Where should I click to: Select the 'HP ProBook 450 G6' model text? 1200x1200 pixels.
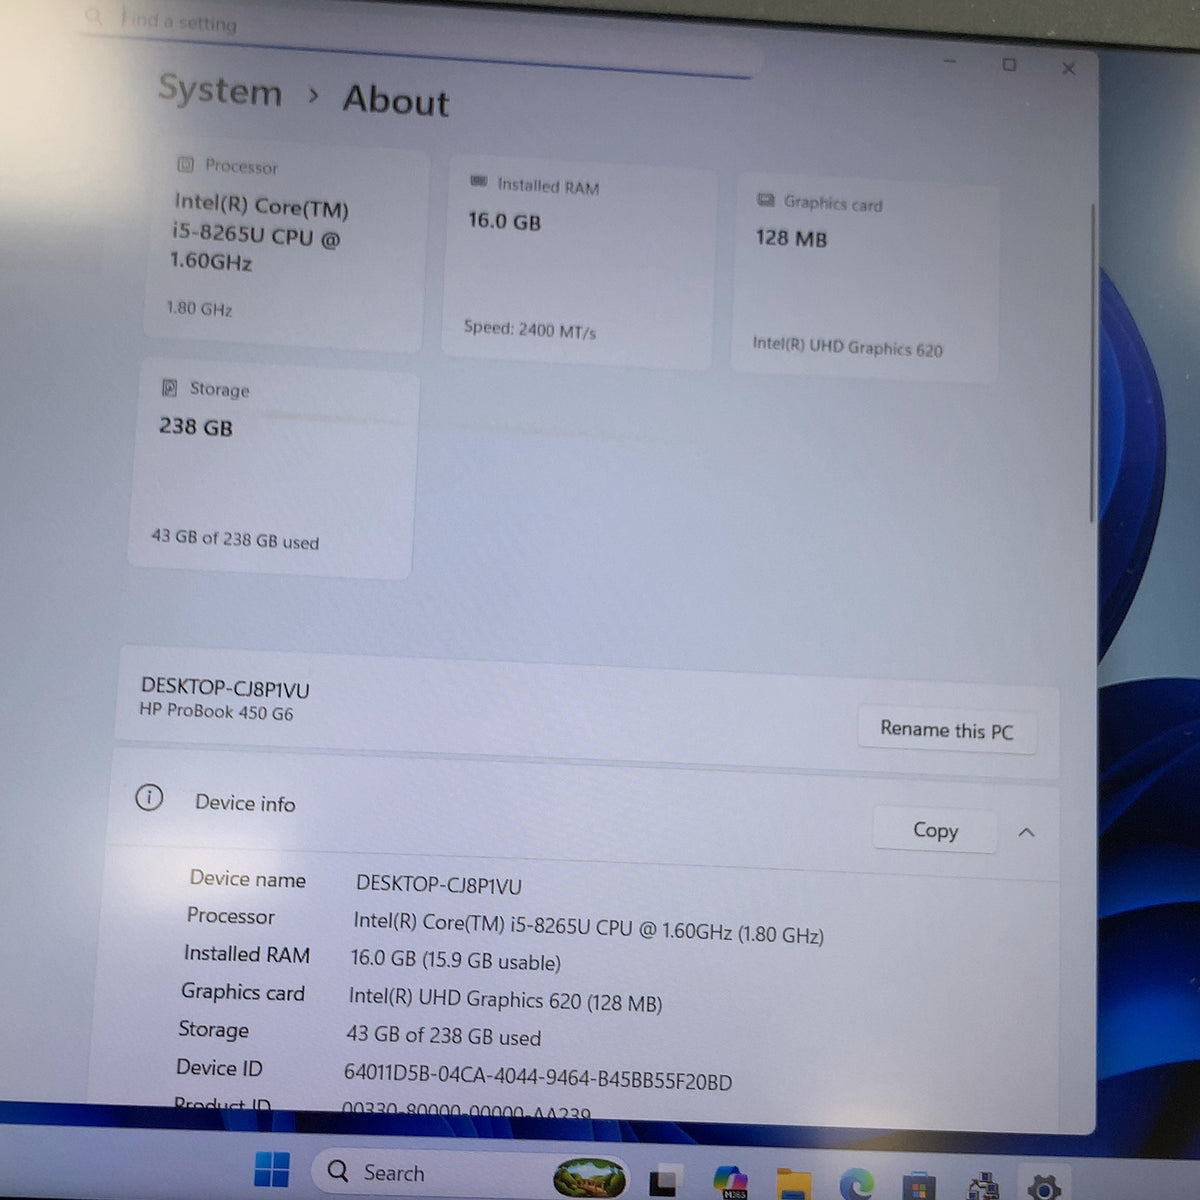point(216,711)
